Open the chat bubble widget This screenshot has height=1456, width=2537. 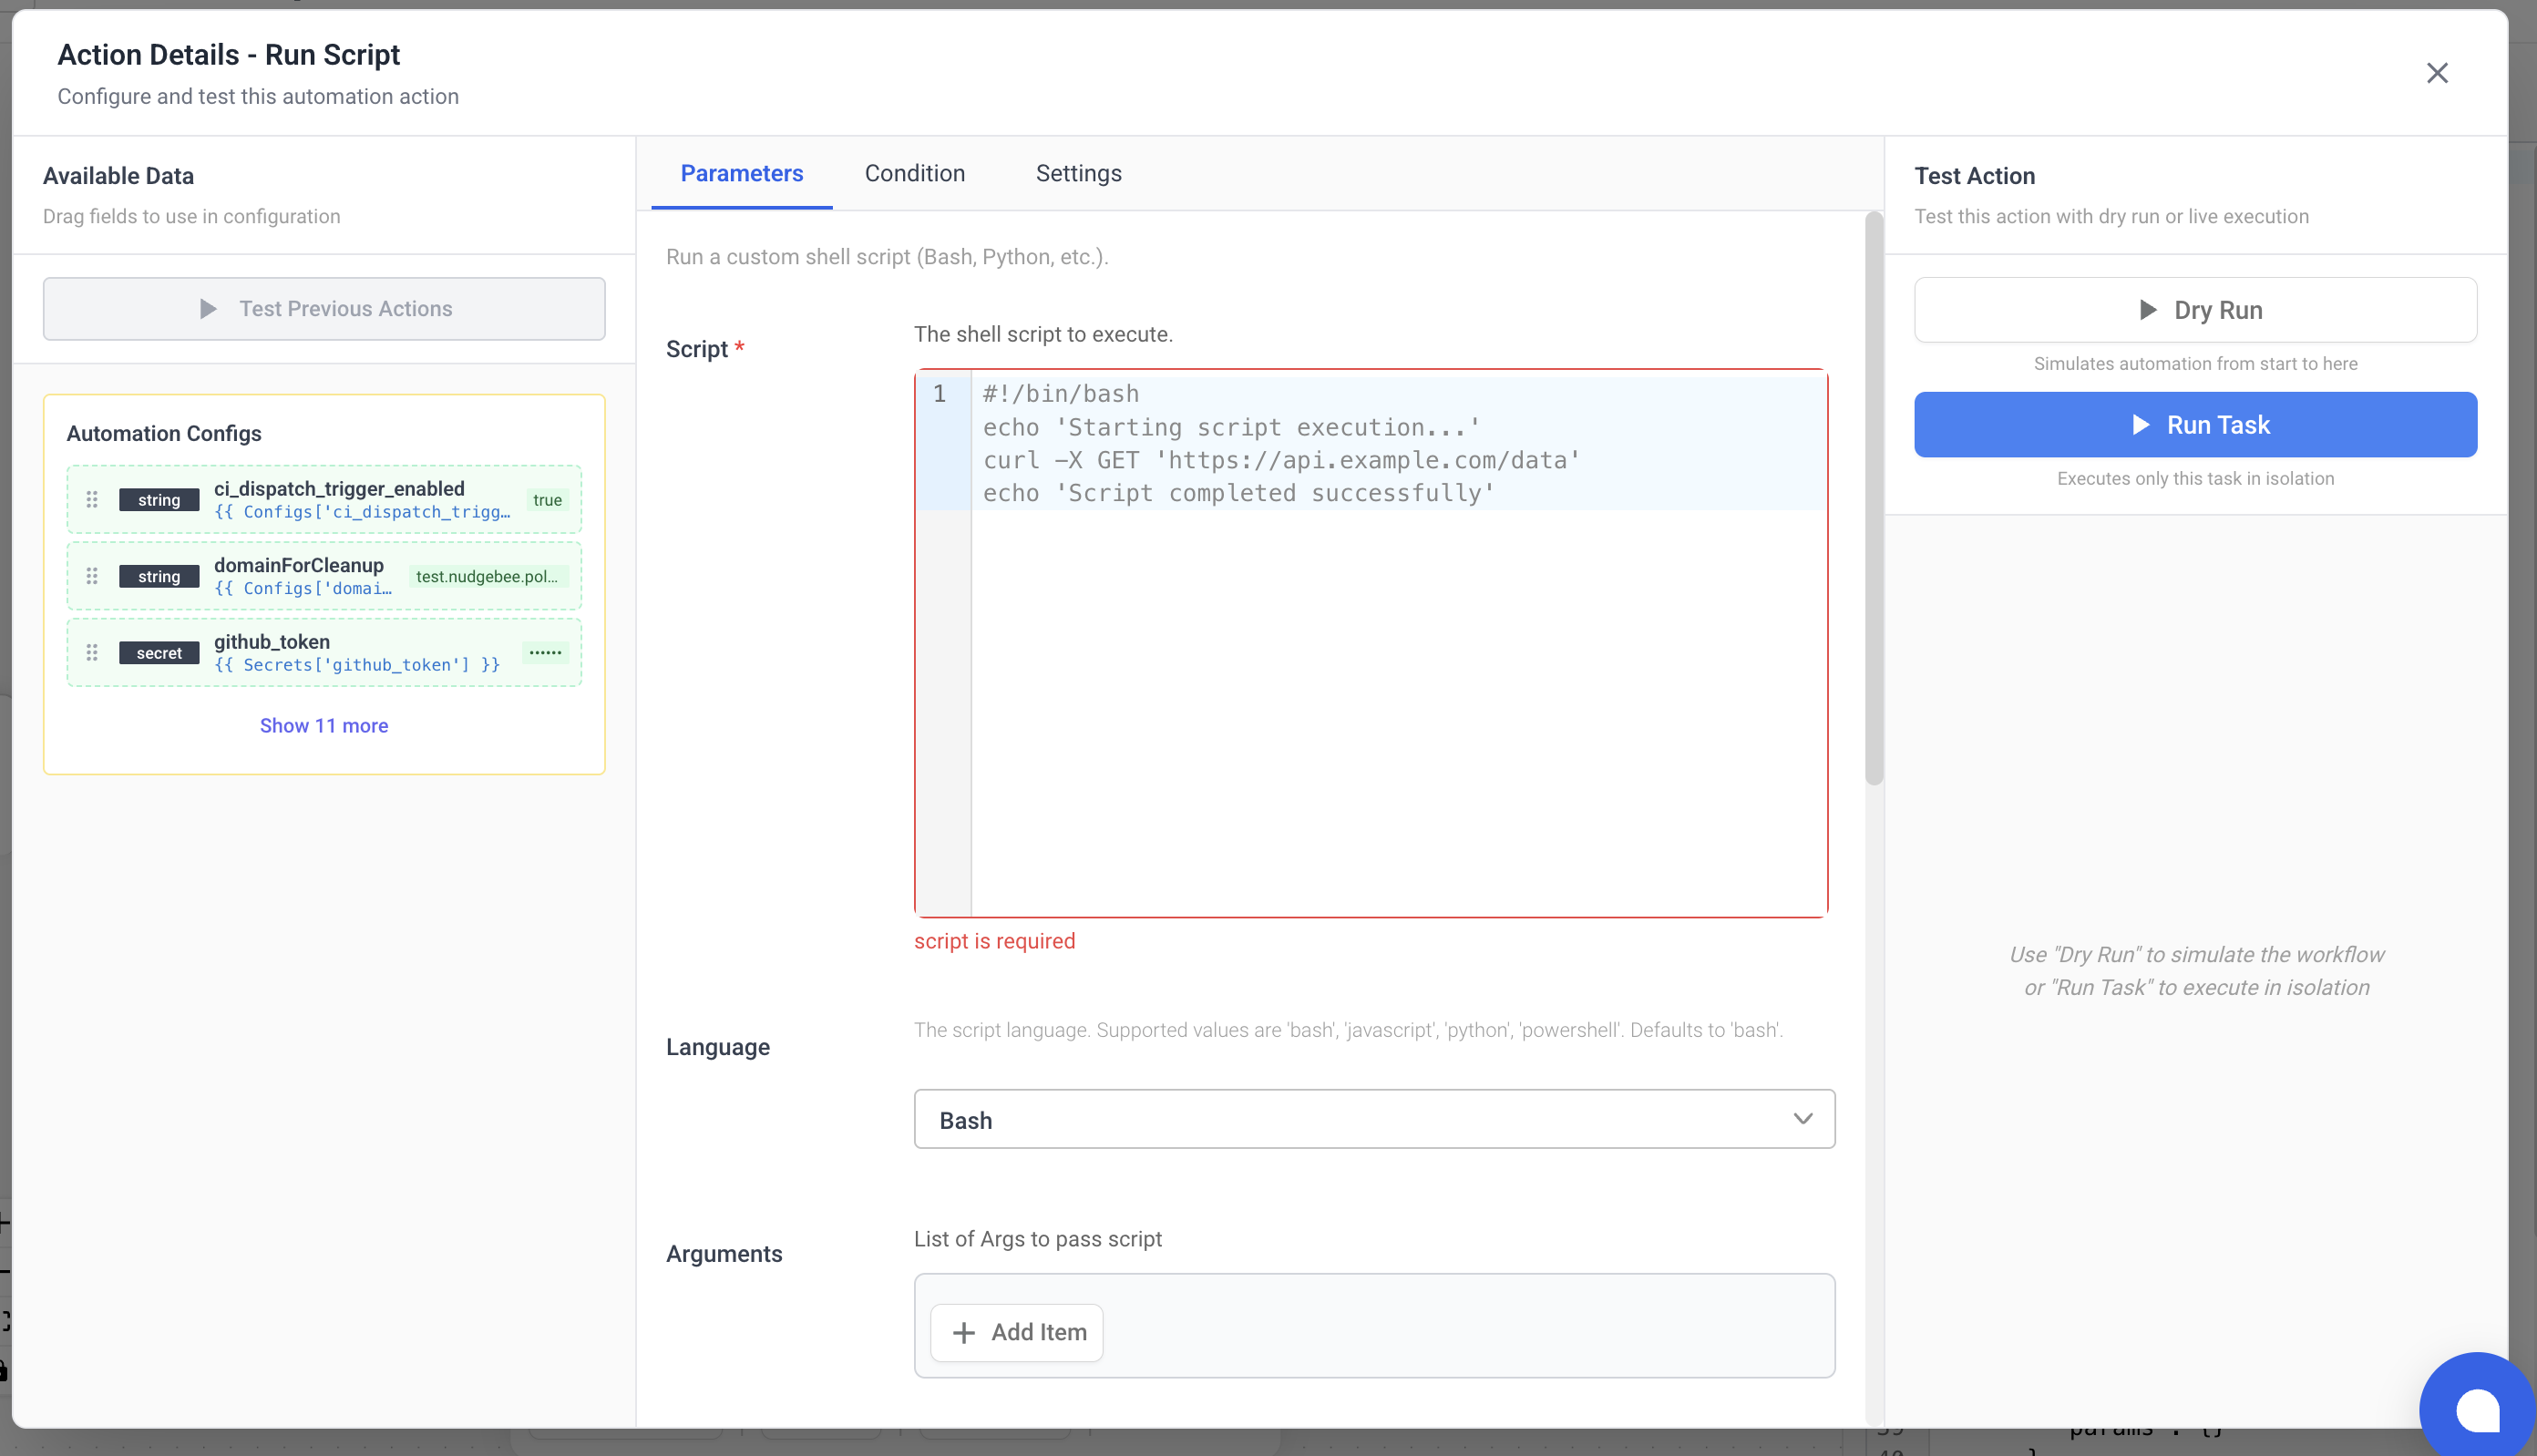[x=2477, y=1410]
